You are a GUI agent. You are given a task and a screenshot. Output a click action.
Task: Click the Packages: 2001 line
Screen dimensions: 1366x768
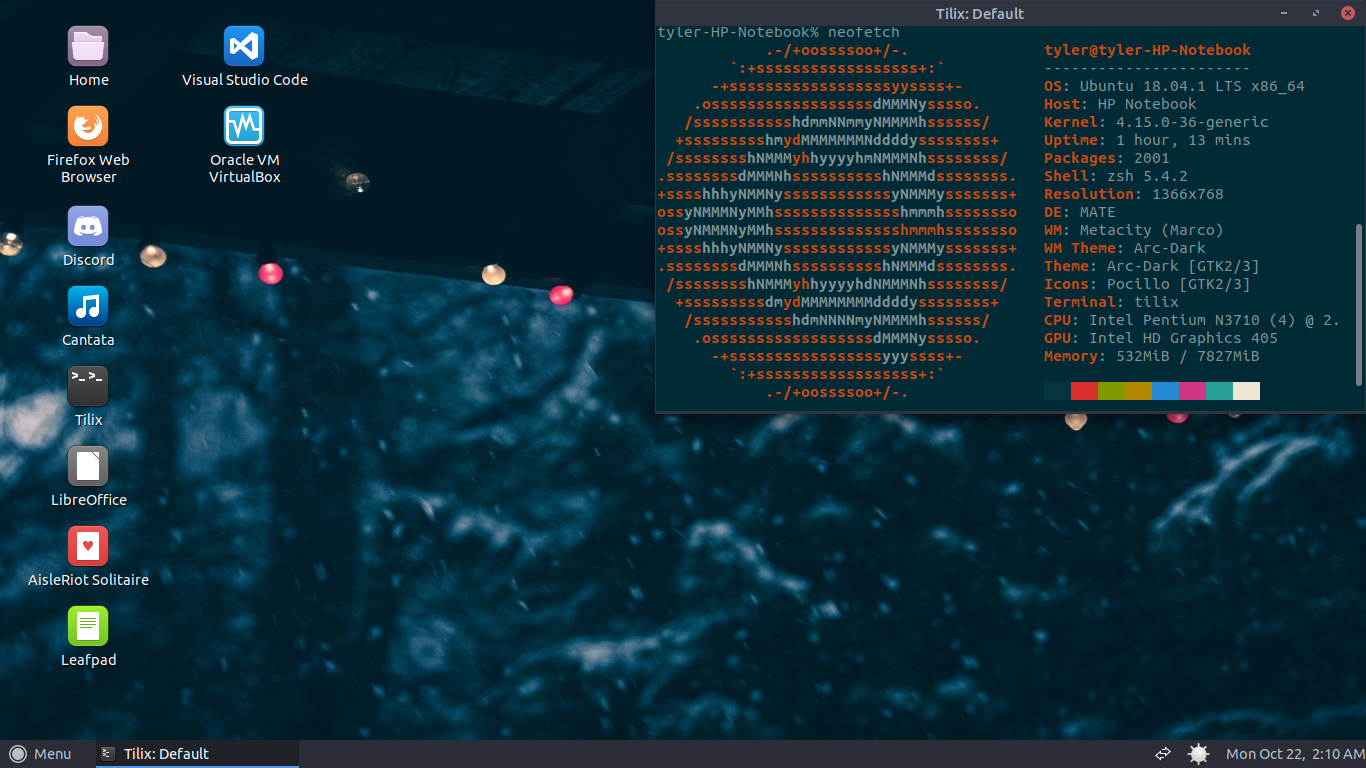[x=1107, y=158]
